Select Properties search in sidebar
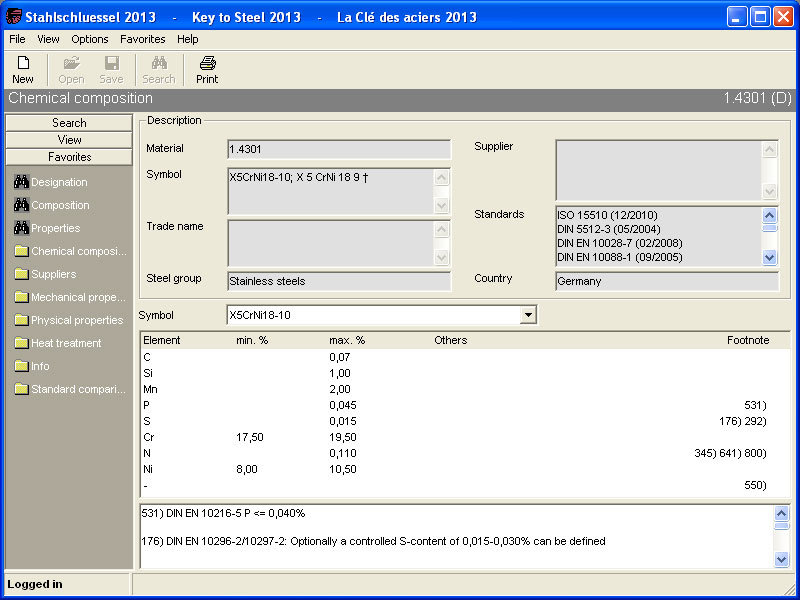This screenshot has width=800, height=600. click(47, 228)
